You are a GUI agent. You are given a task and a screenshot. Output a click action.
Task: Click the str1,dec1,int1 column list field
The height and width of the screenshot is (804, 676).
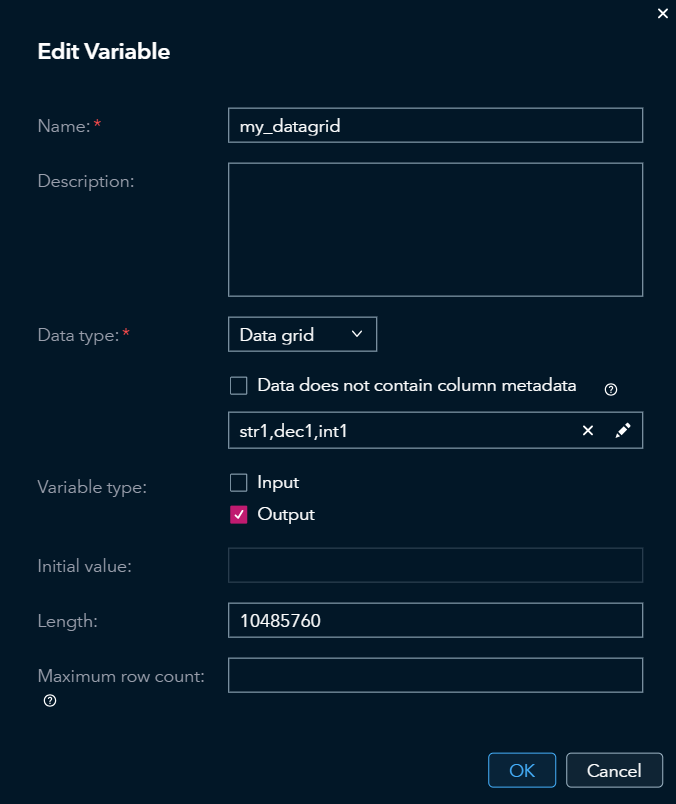(400, 430)
